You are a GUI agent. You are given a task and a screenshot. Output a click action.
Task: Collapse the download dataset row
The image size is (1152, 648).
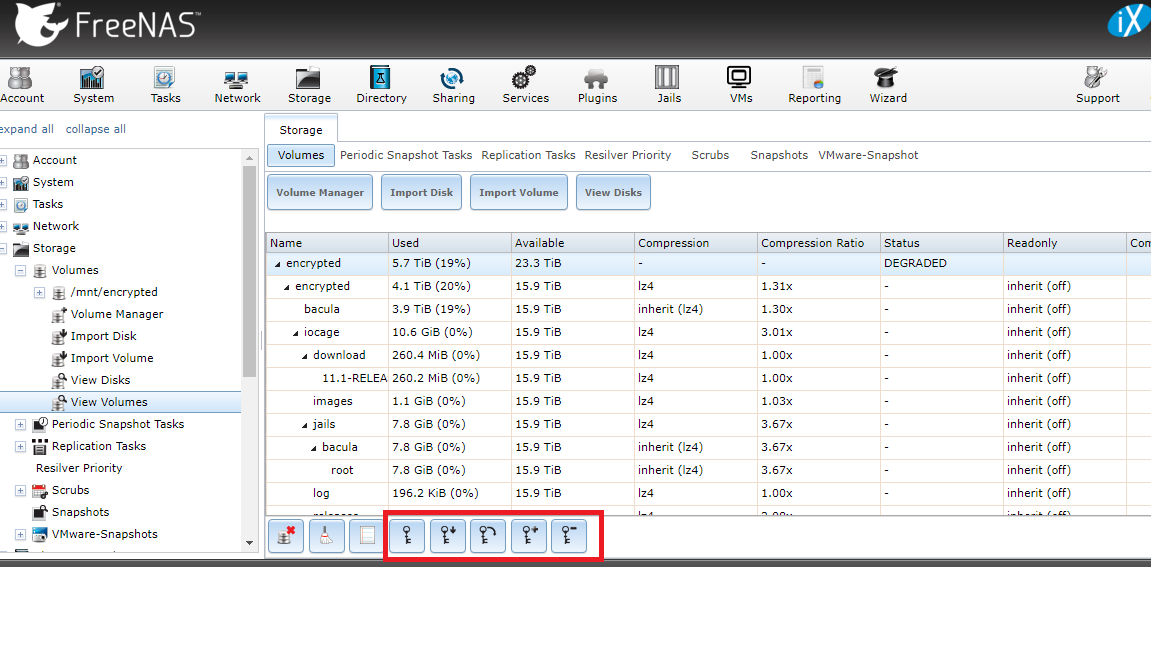(x=305, y=356)
